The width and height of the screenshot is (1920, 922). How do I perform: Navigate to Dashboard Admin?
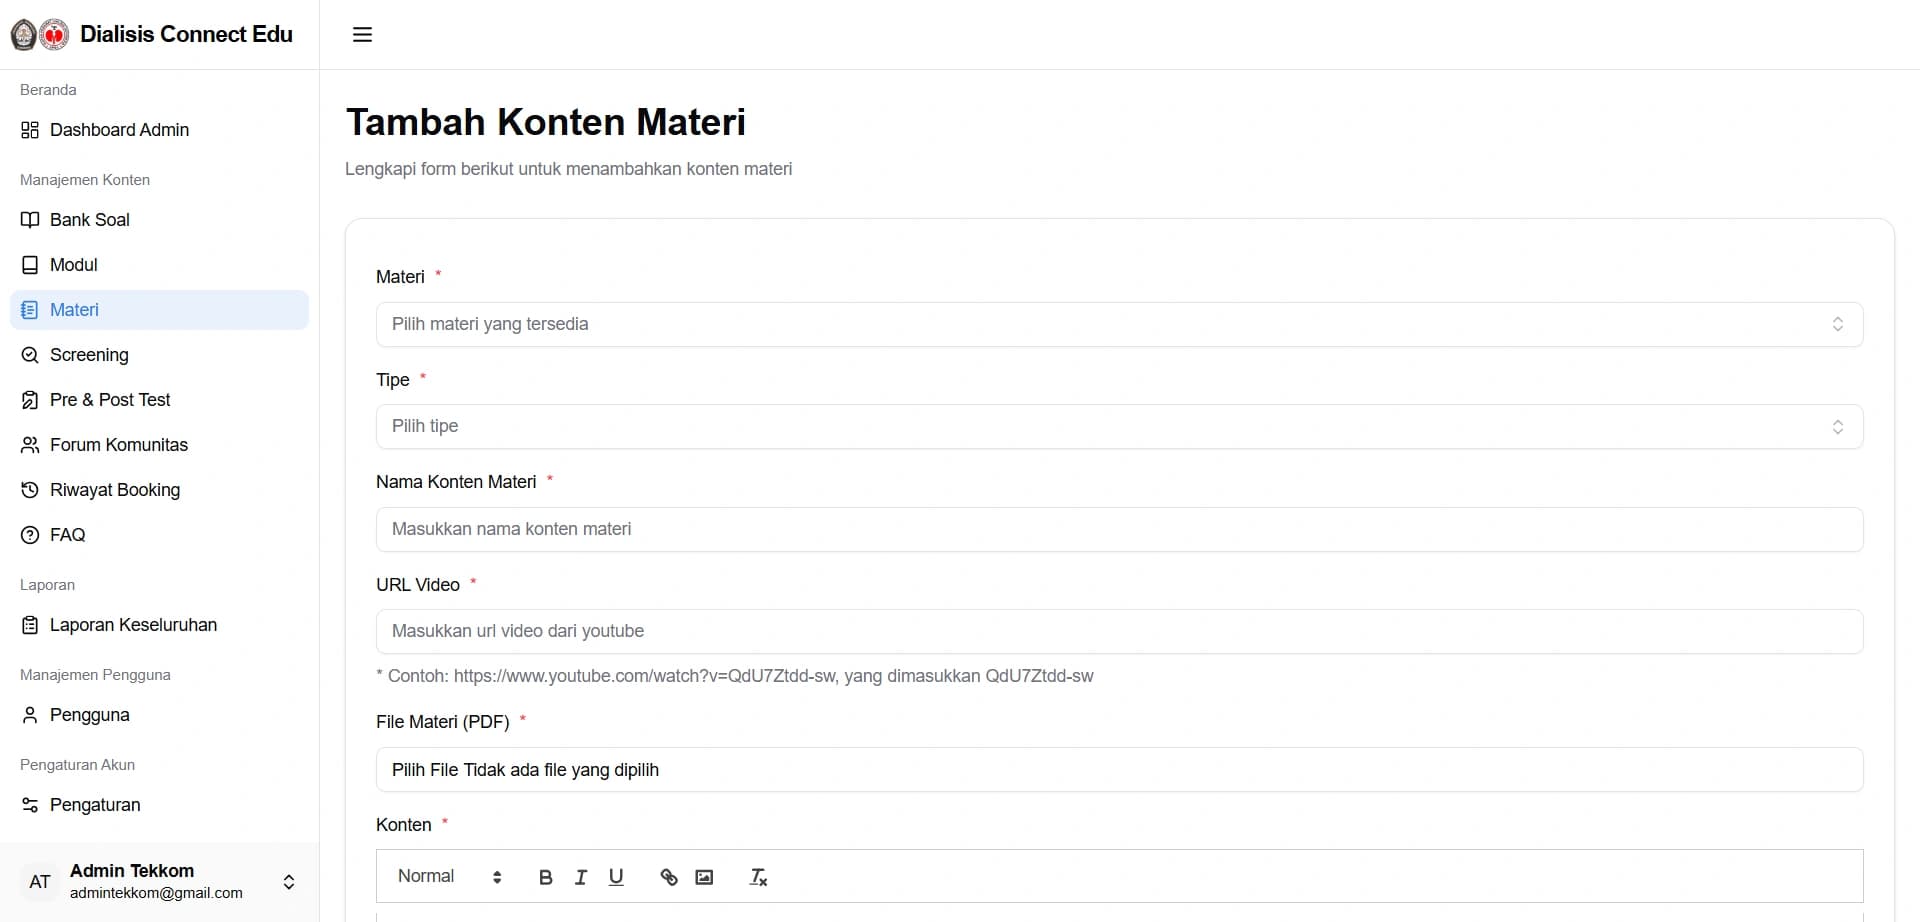[x=159, y=130]
